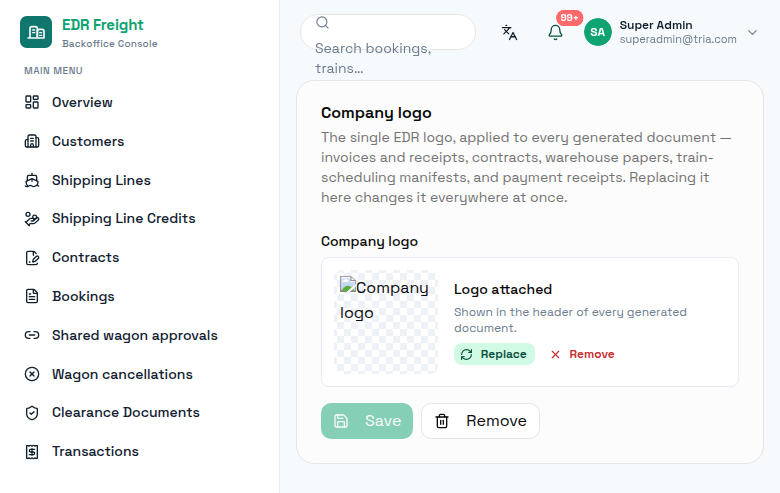
Task: Click the company logo preview thumbnail
Action: click(386, 322)
